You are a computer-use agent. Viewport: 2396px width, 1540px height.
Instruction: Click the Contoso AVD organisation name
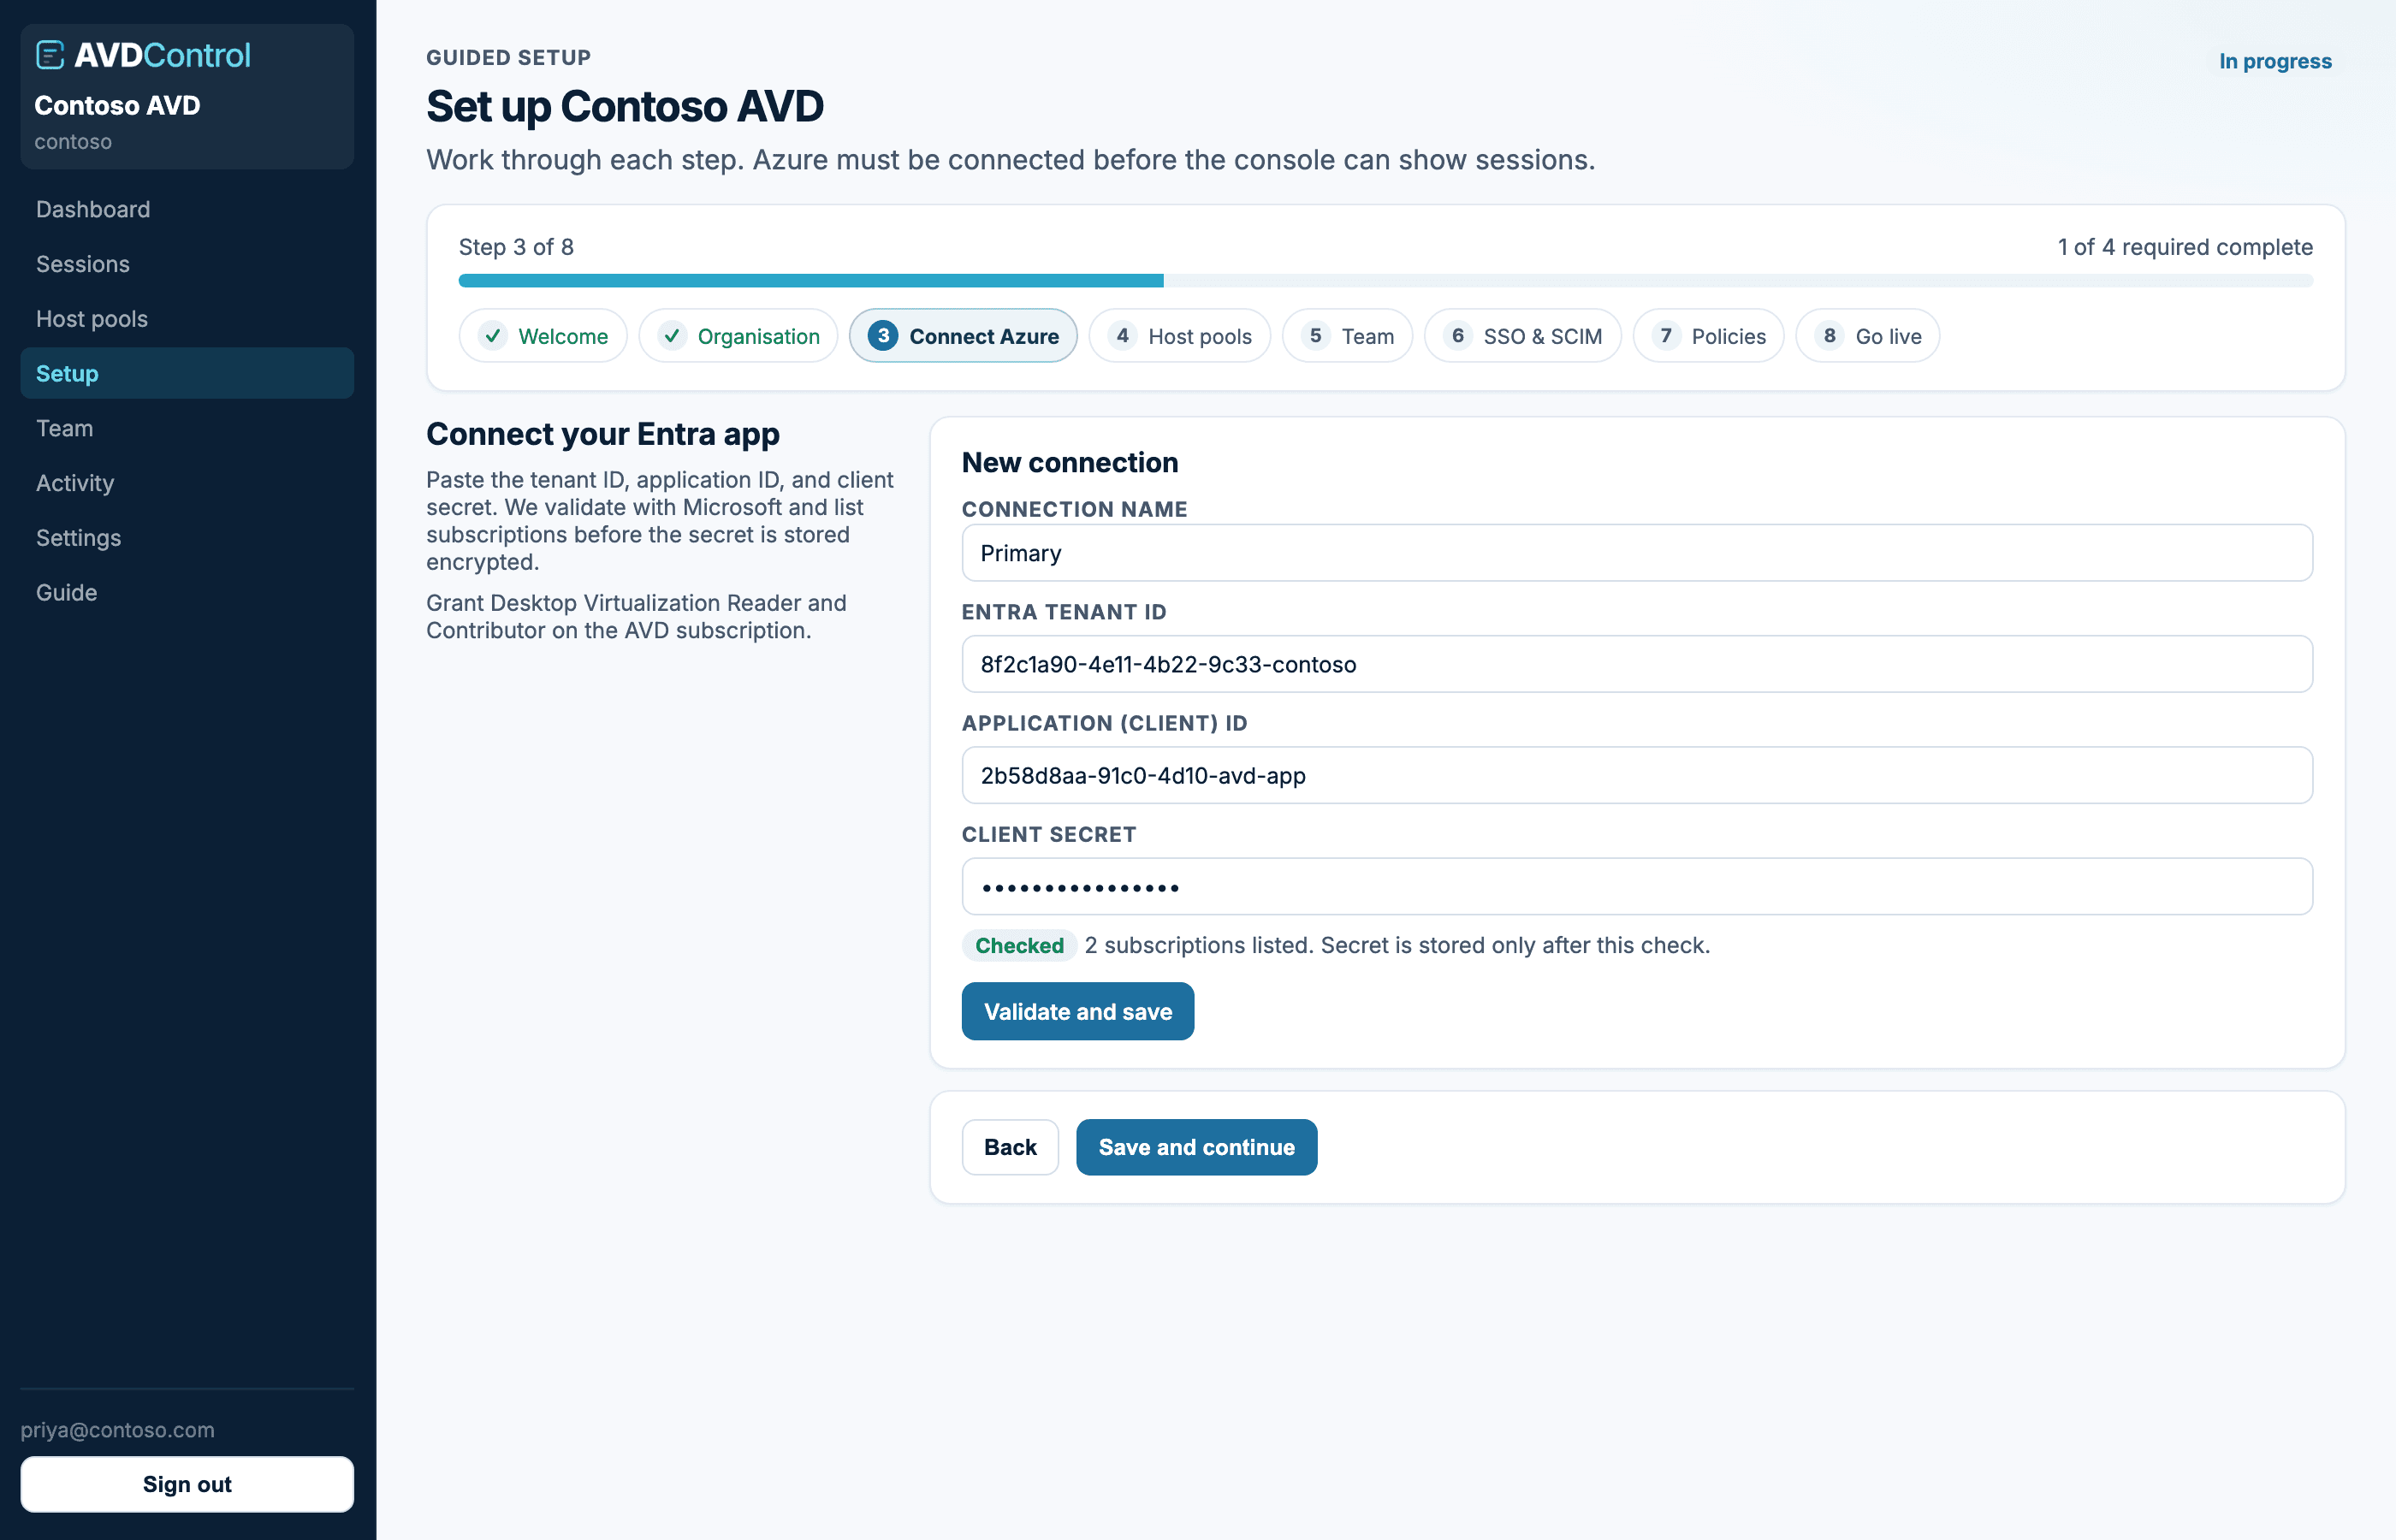point(118,105)
